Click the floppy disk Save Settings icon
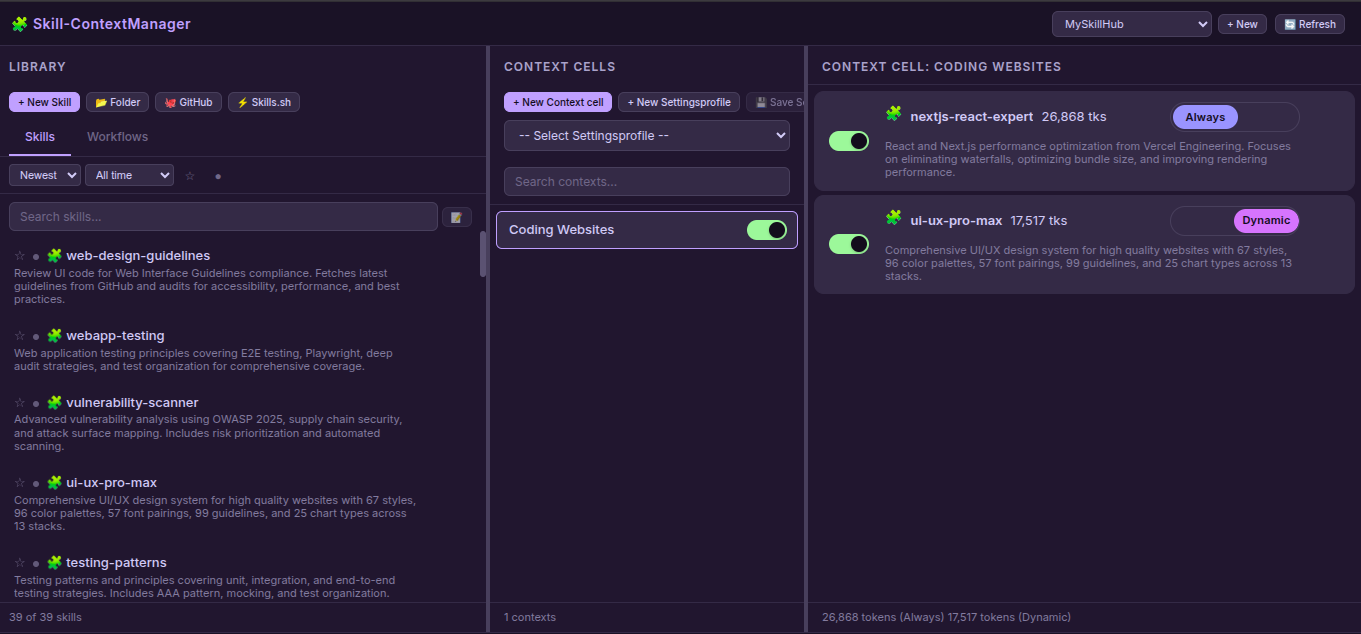 point(763,101)
